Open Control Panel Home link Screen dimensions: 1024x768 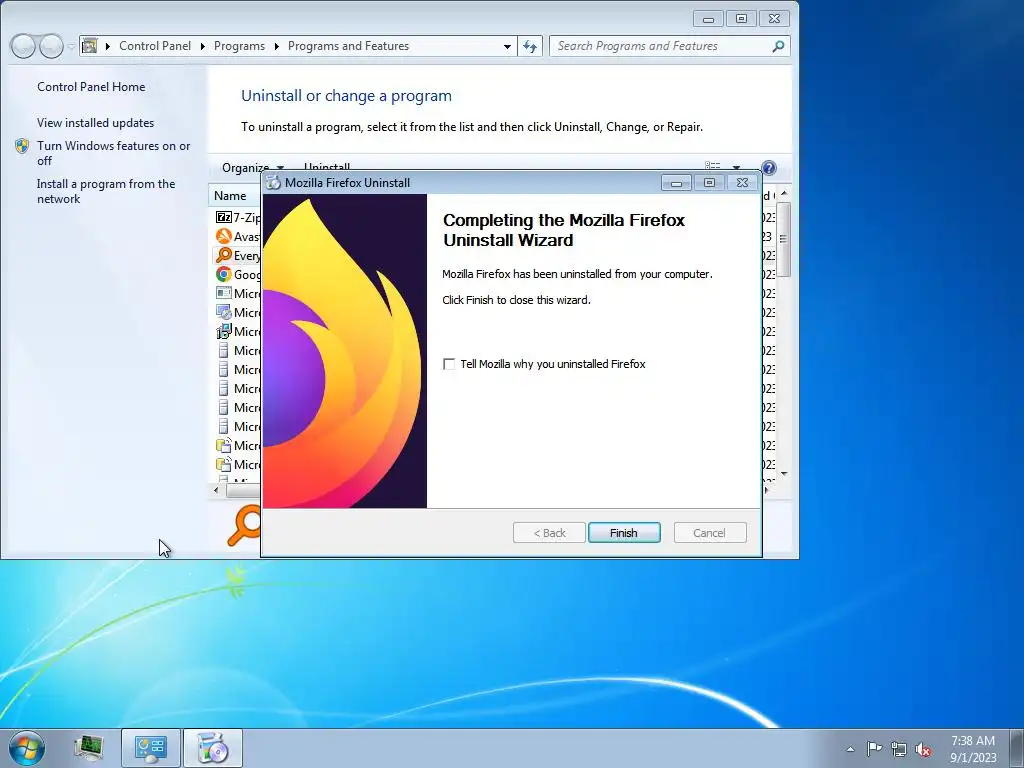(x=91, y=87)
